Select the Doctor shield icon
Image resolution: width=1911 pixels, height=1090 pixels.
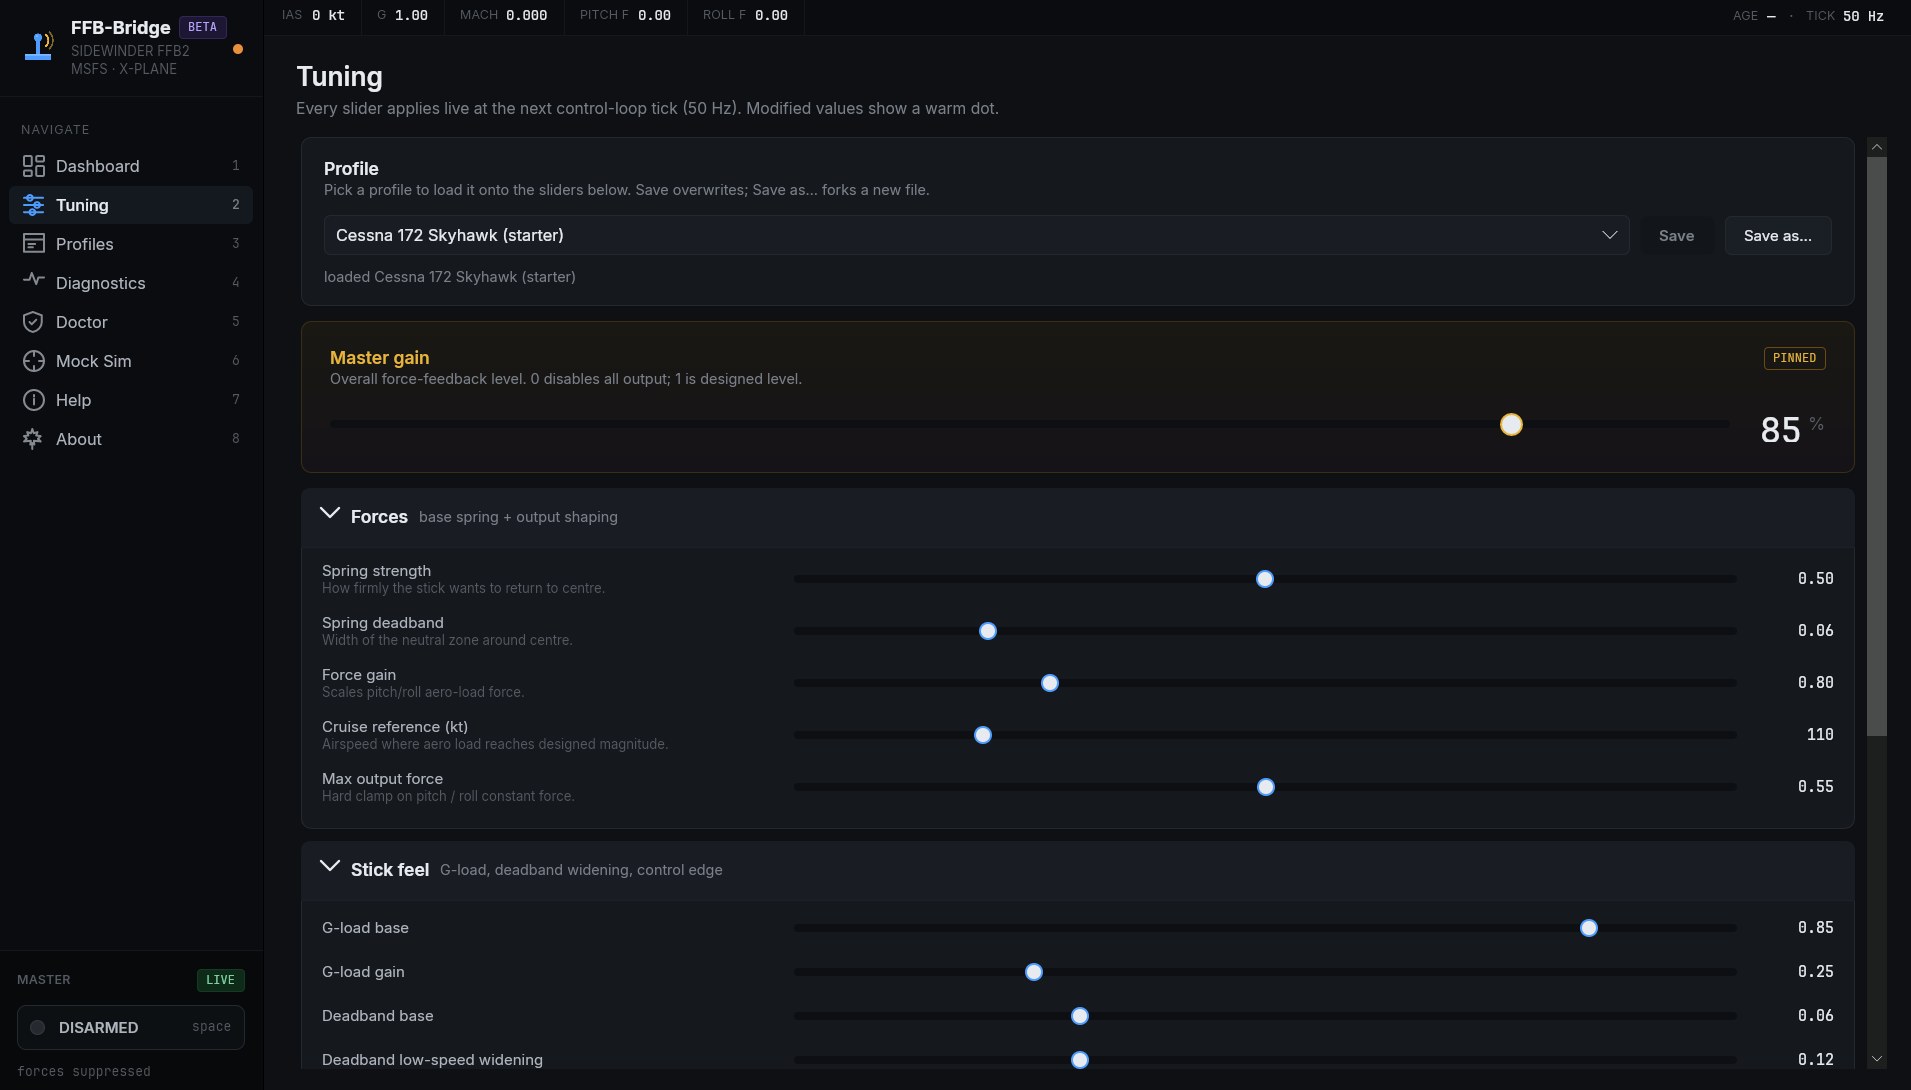pyautogui.click(x=33, y=322)
